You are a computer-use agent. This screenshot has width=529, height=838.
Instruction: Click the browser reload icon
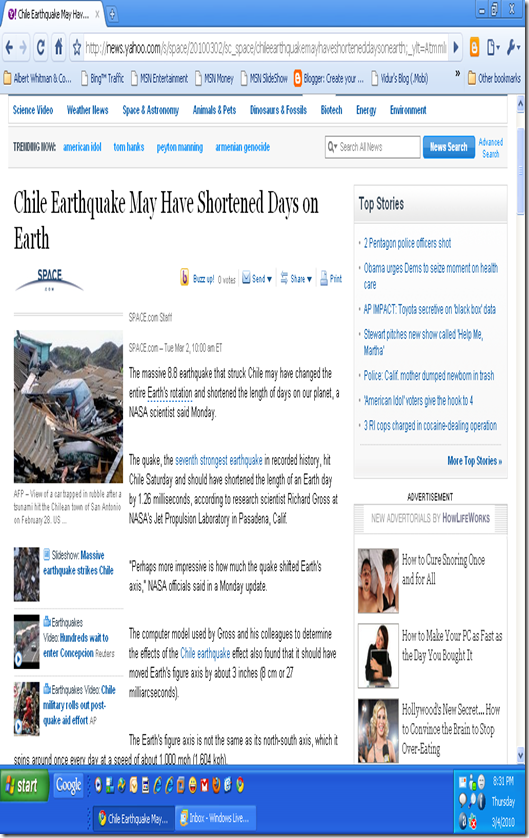40,49
